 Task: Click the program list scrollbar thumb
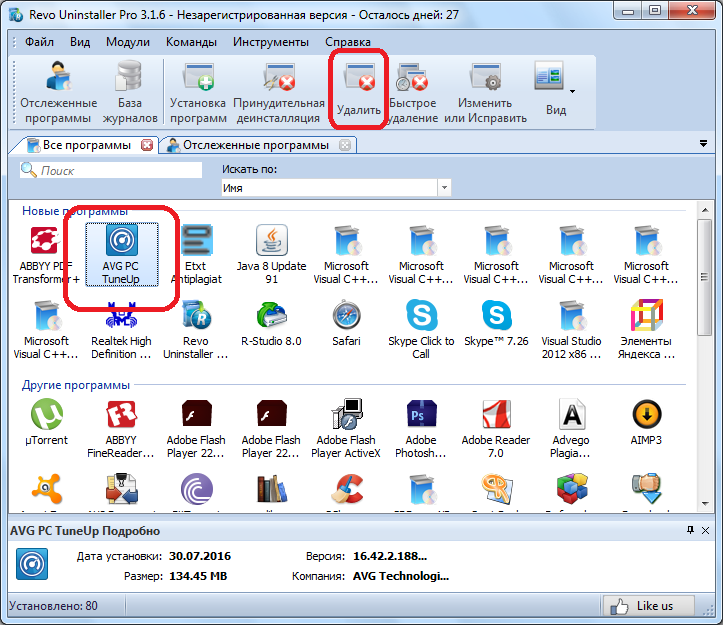[x=705, y=277]
